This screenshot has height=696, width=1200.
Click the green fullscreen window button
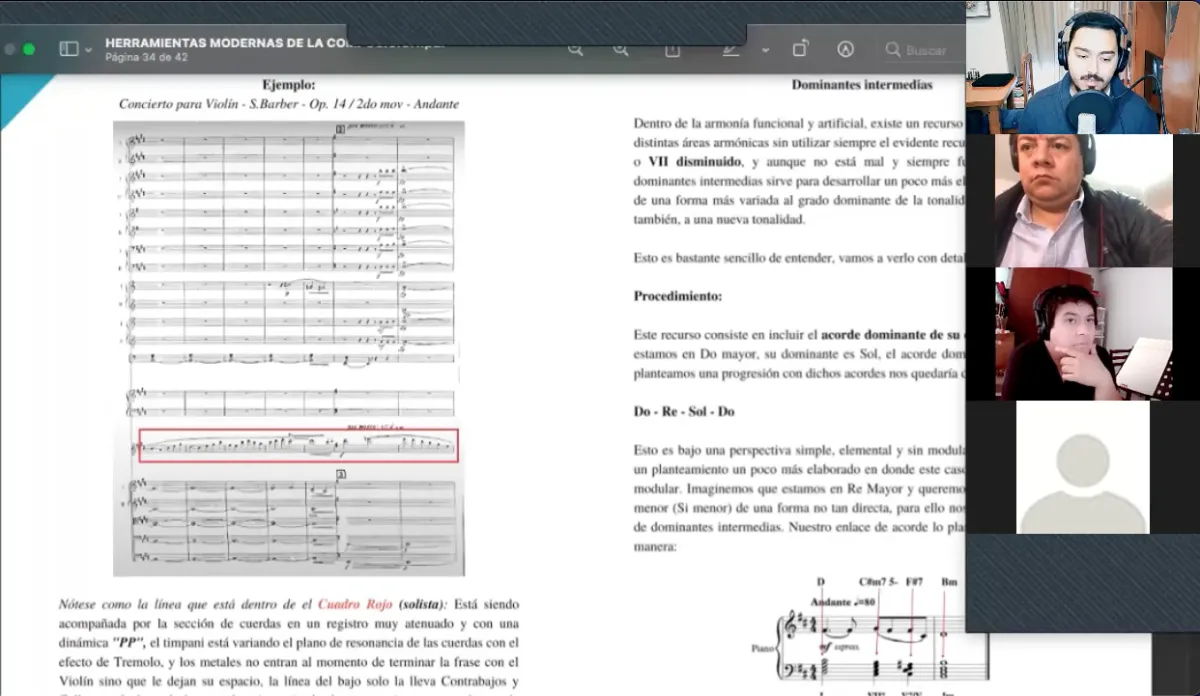point(29,49)
